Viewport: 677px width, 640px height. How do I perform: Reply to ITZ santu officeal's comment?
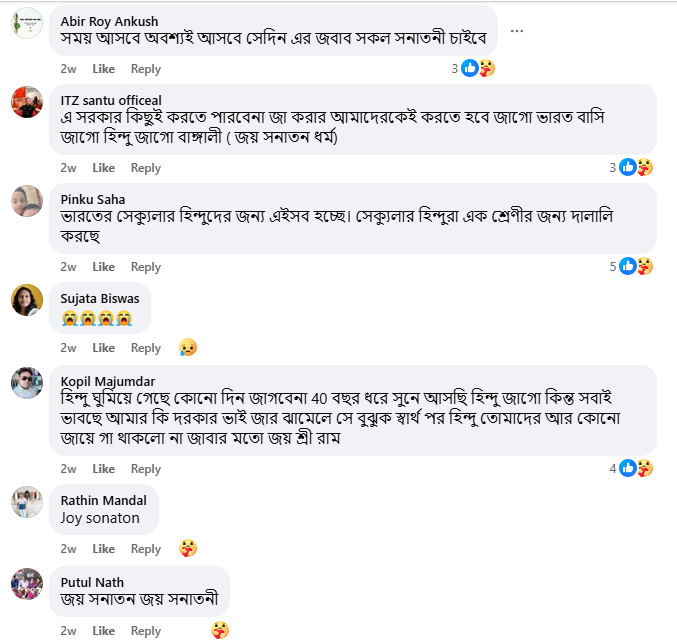pos(146,168)
